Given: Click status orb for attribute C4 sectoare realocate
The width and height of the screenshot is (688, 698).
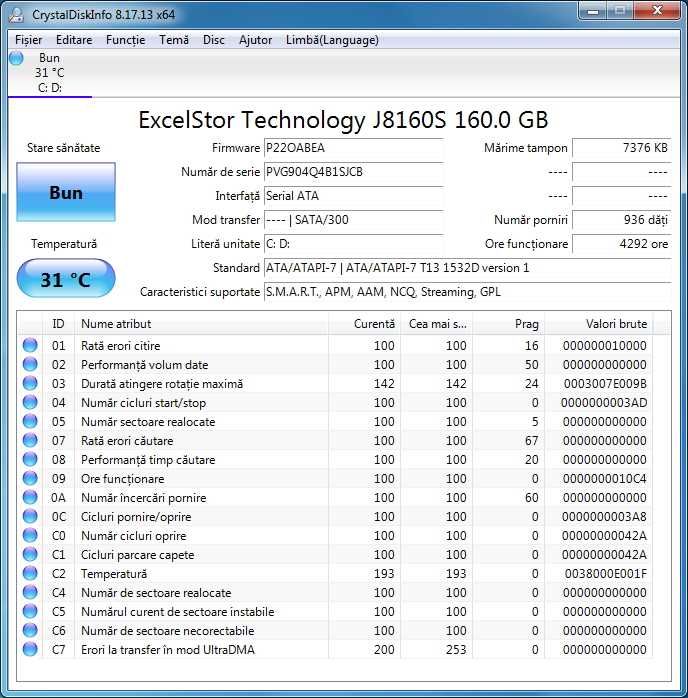Looking at the screenshot, I should pos(30,592).
